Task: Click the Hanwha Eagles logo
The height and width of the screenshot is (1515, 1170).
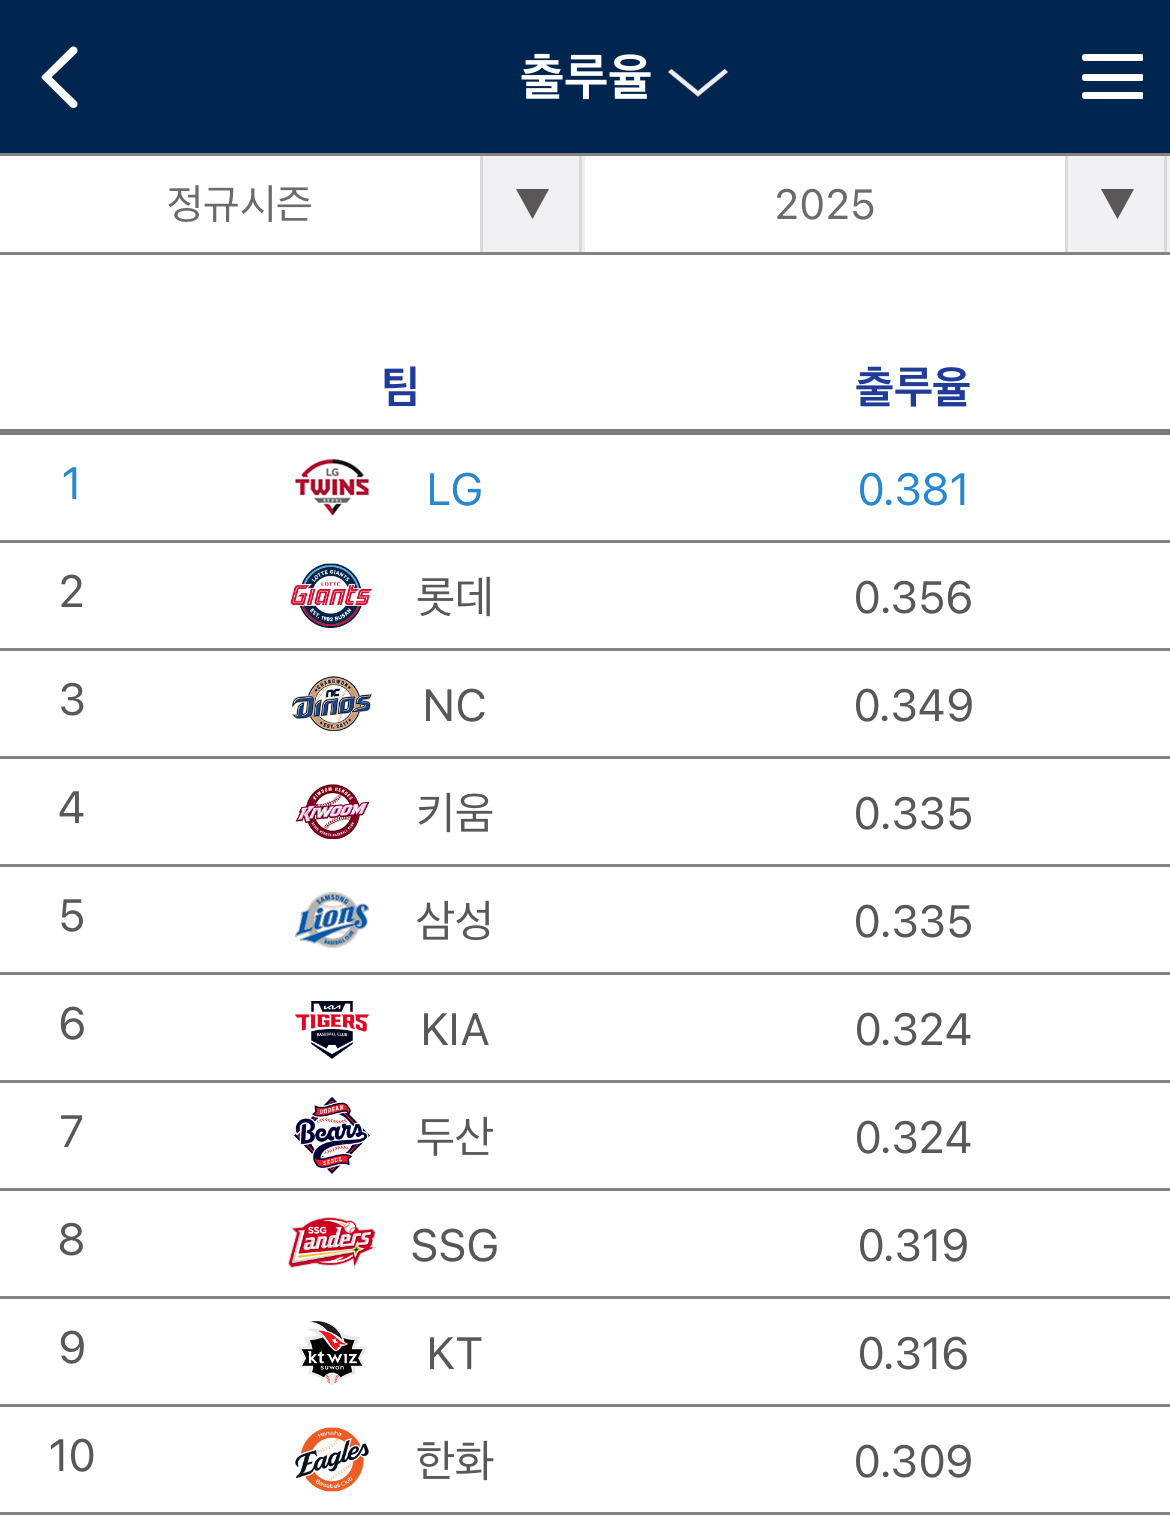Action: (x=332, y=1460)
